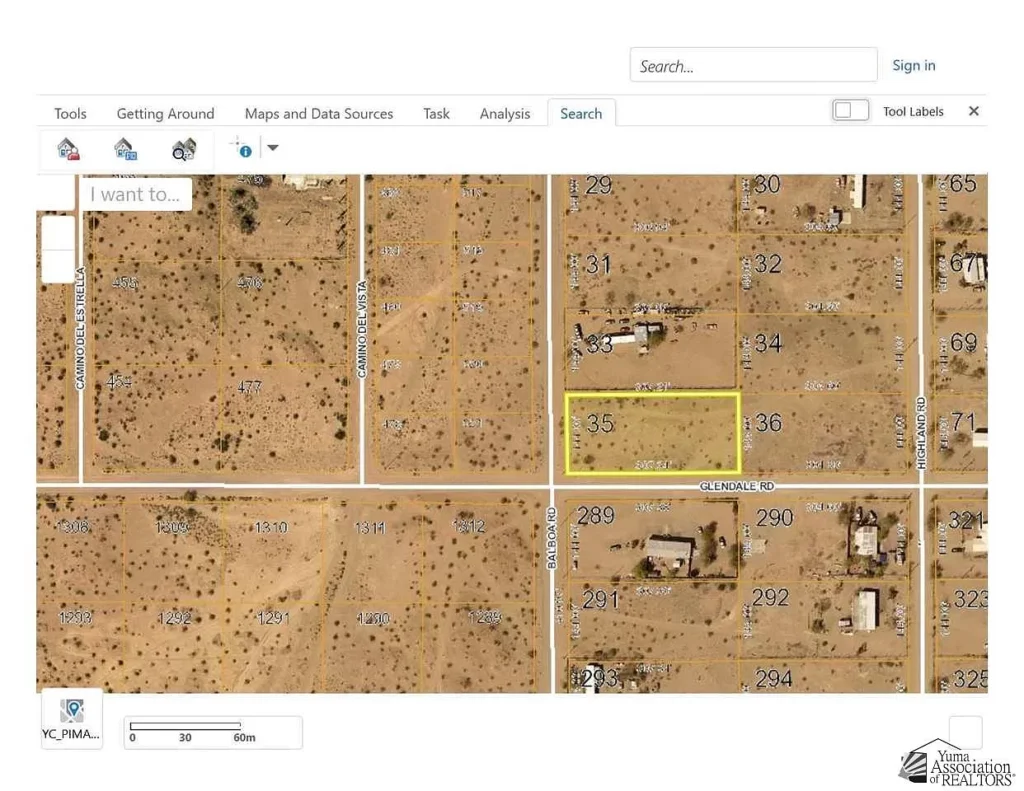This screenshot has width=1024, height=791.
Task: Click the I want to... button
Action: tap(135, 194)
